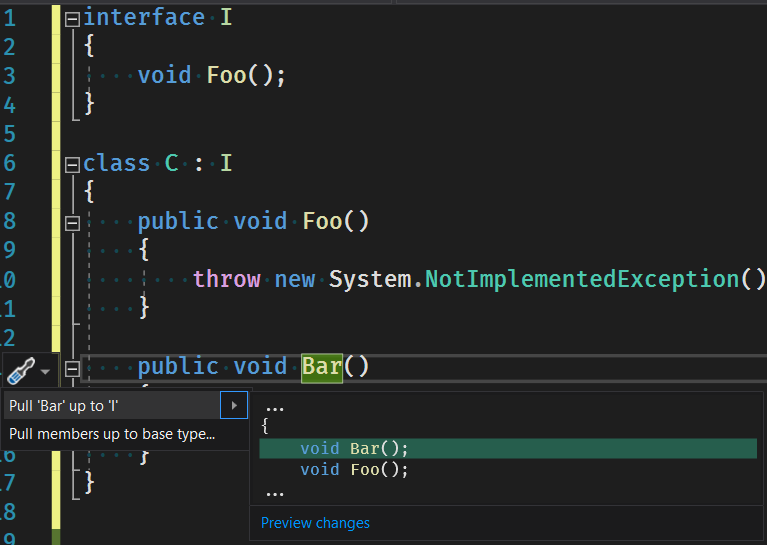Click highlighted 'void Bar();' preview line

click(508, 448)
